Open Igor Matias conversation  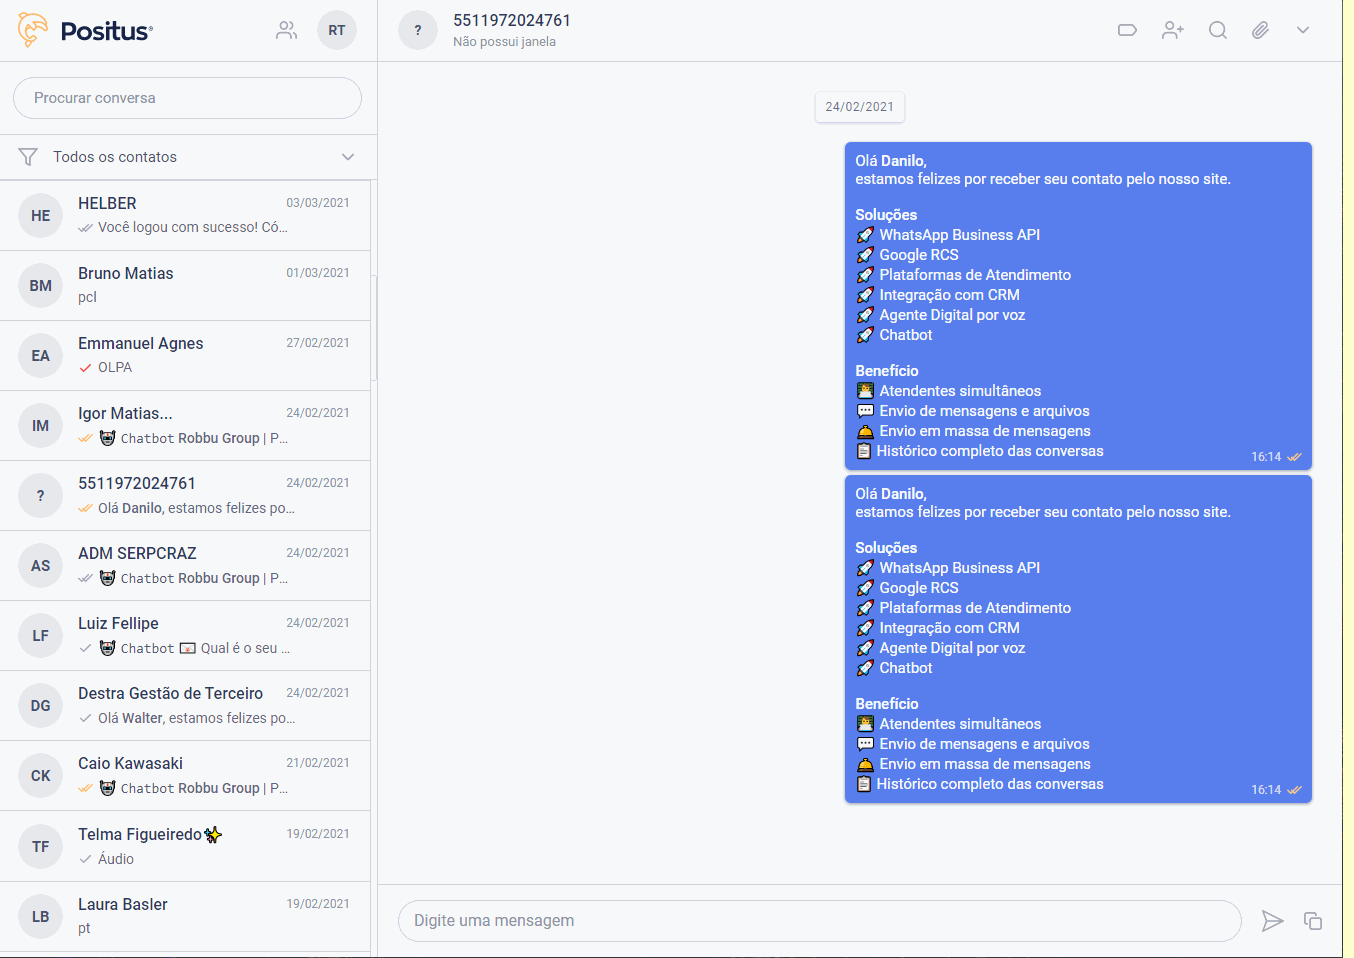[x=185, y=425]
